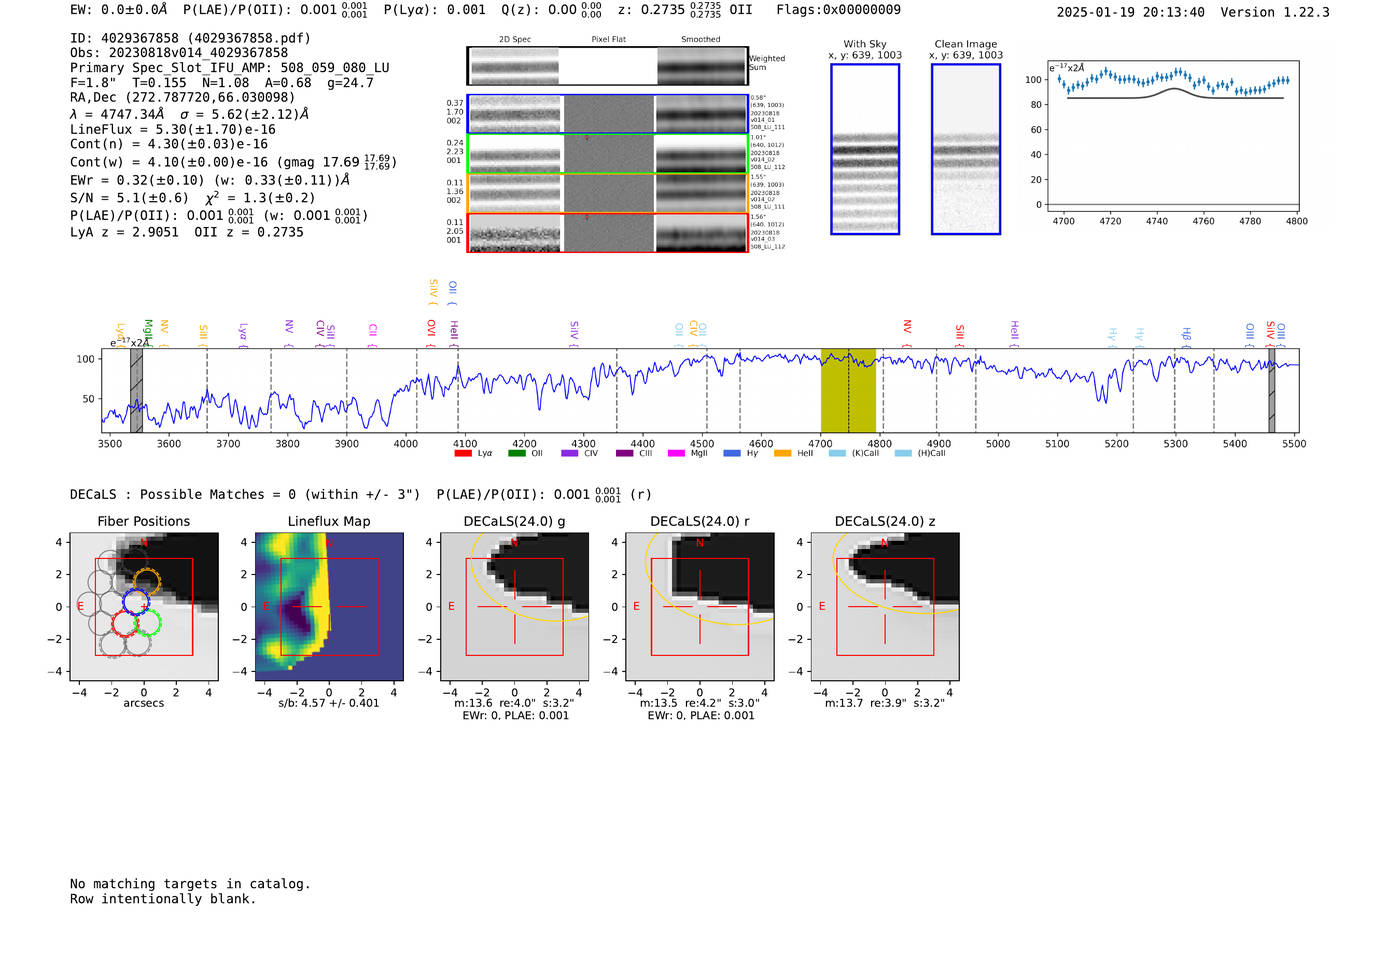
Task: Click 'm:13.6 re:4.0" s:3.2"' under DECaLS g
Action: click(515, 703)
